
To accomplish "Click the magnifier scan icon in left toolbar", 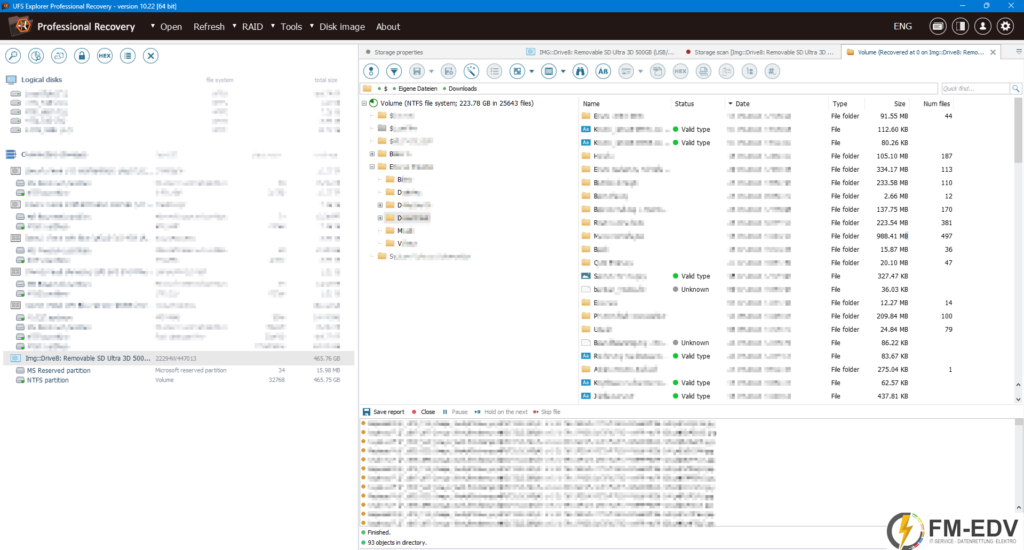I will (13, 56).
